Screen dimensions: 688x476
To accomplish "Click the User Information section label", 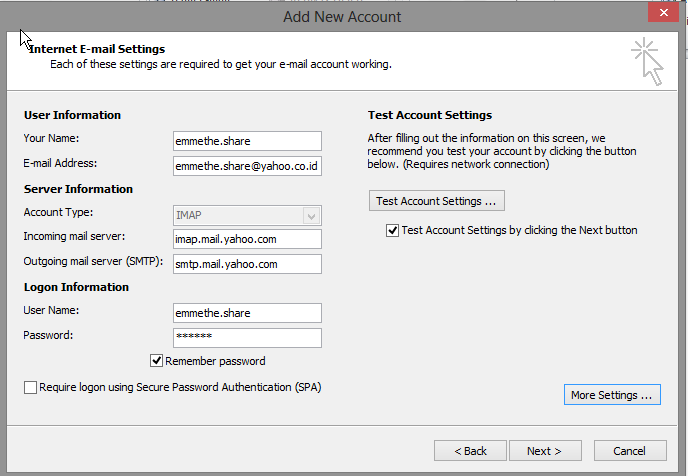I will coord(72,115).
